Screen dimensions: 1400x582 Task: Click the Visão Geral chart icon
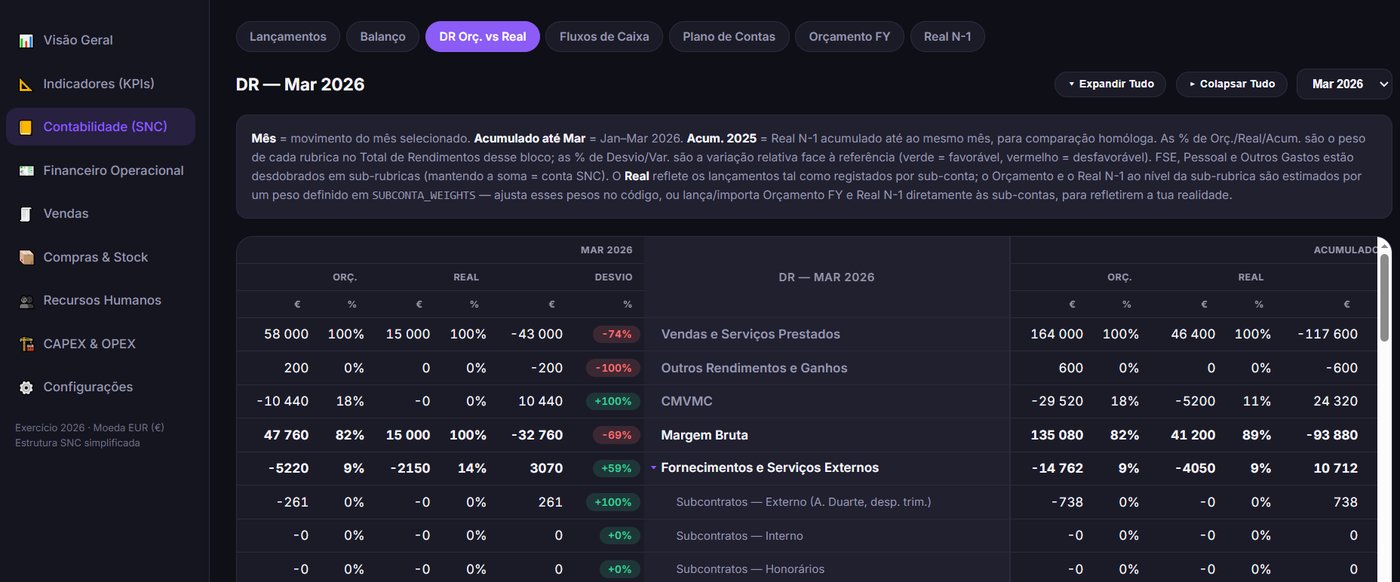[x=26, y=40]
